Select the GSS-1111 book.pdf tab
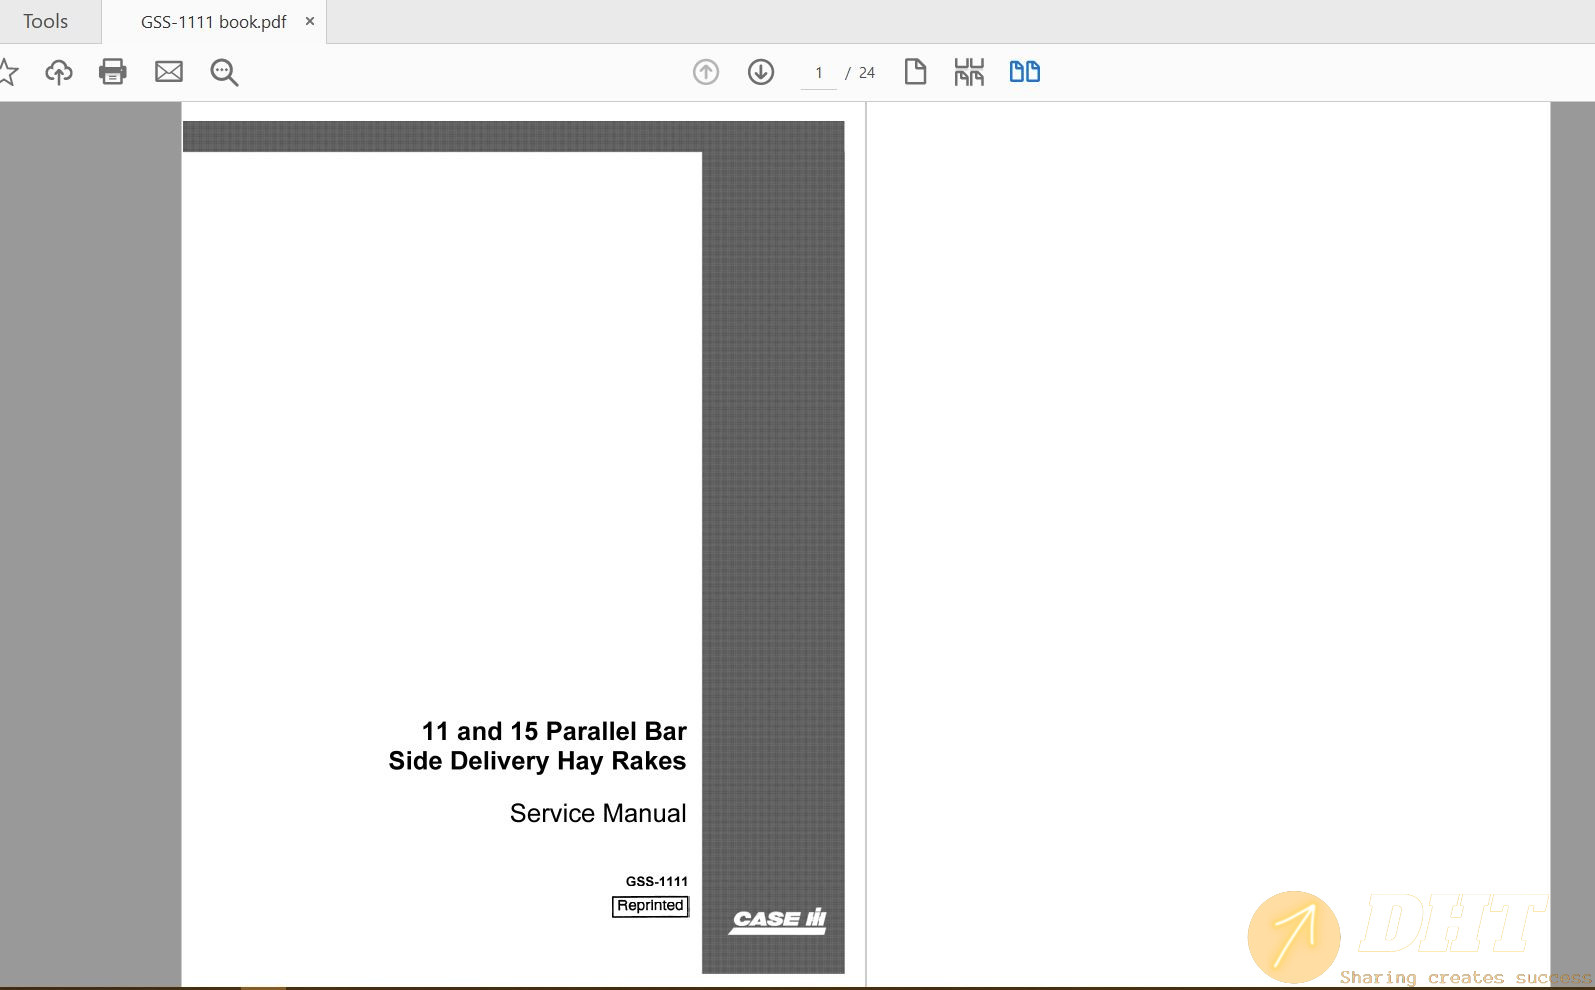 pos(213,22)
